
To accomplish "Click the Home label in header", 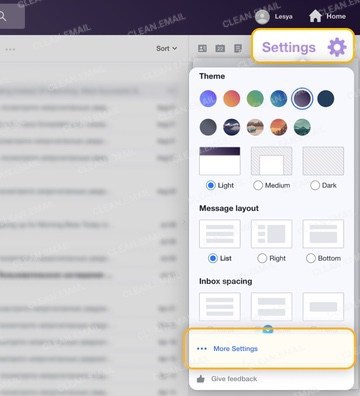I will pos(336,16).
